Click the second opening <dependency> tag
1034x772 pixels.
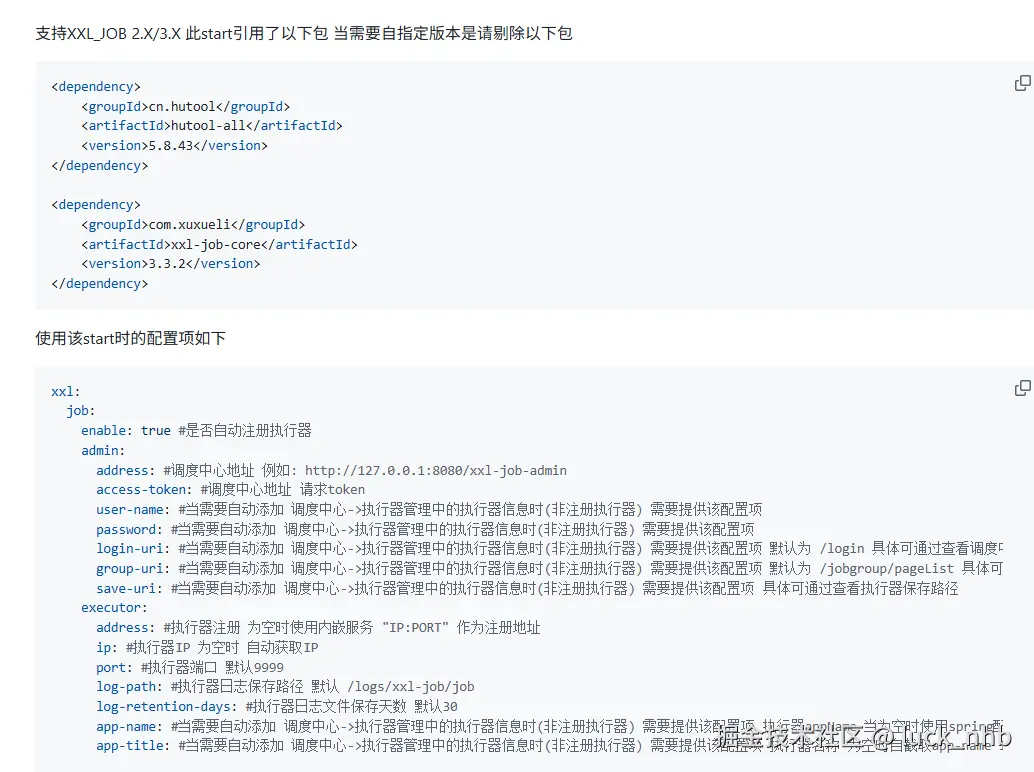(x=96, y=204)
